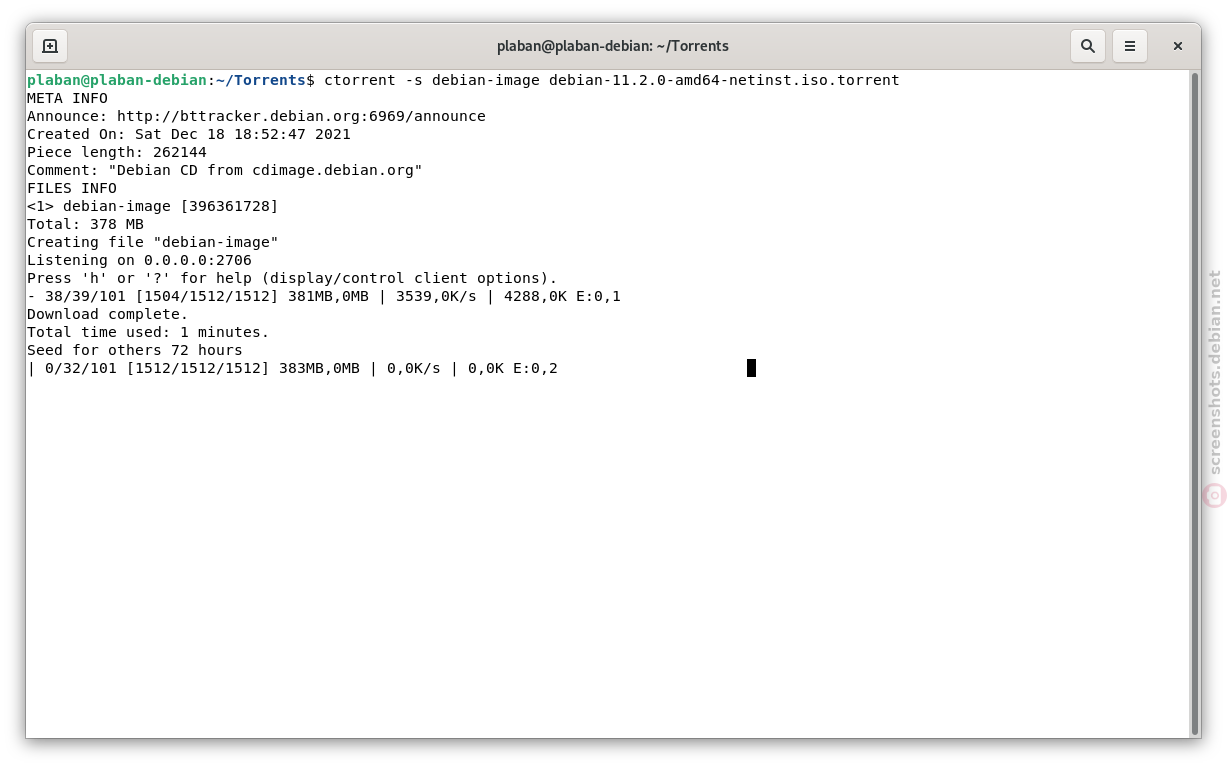Screen dimensions: 1227x767
Task: Click the Comment line about cdimage.debian.org
Action: click(x=225, y=170)
